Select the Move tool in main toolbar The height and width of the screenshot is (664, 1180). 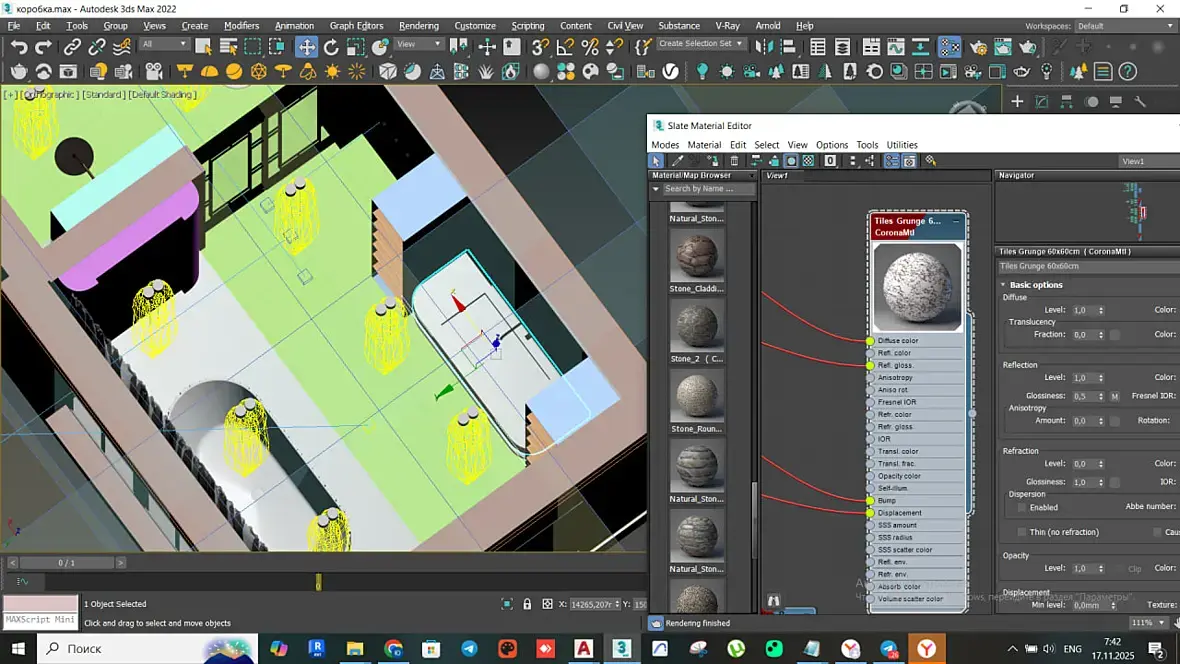[306, 47]
